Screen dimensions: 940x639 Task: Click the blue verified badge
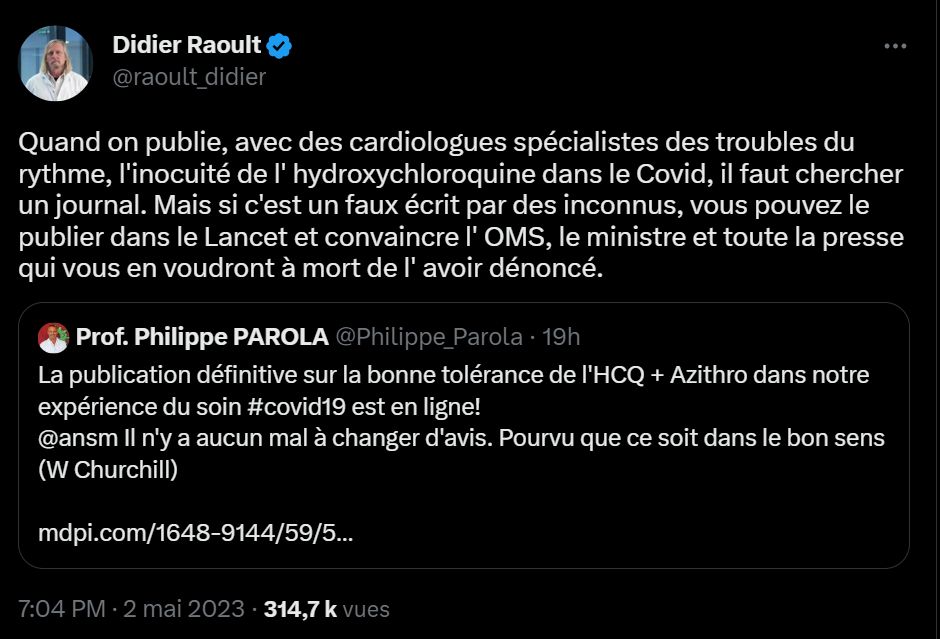[x=280, y=45]
